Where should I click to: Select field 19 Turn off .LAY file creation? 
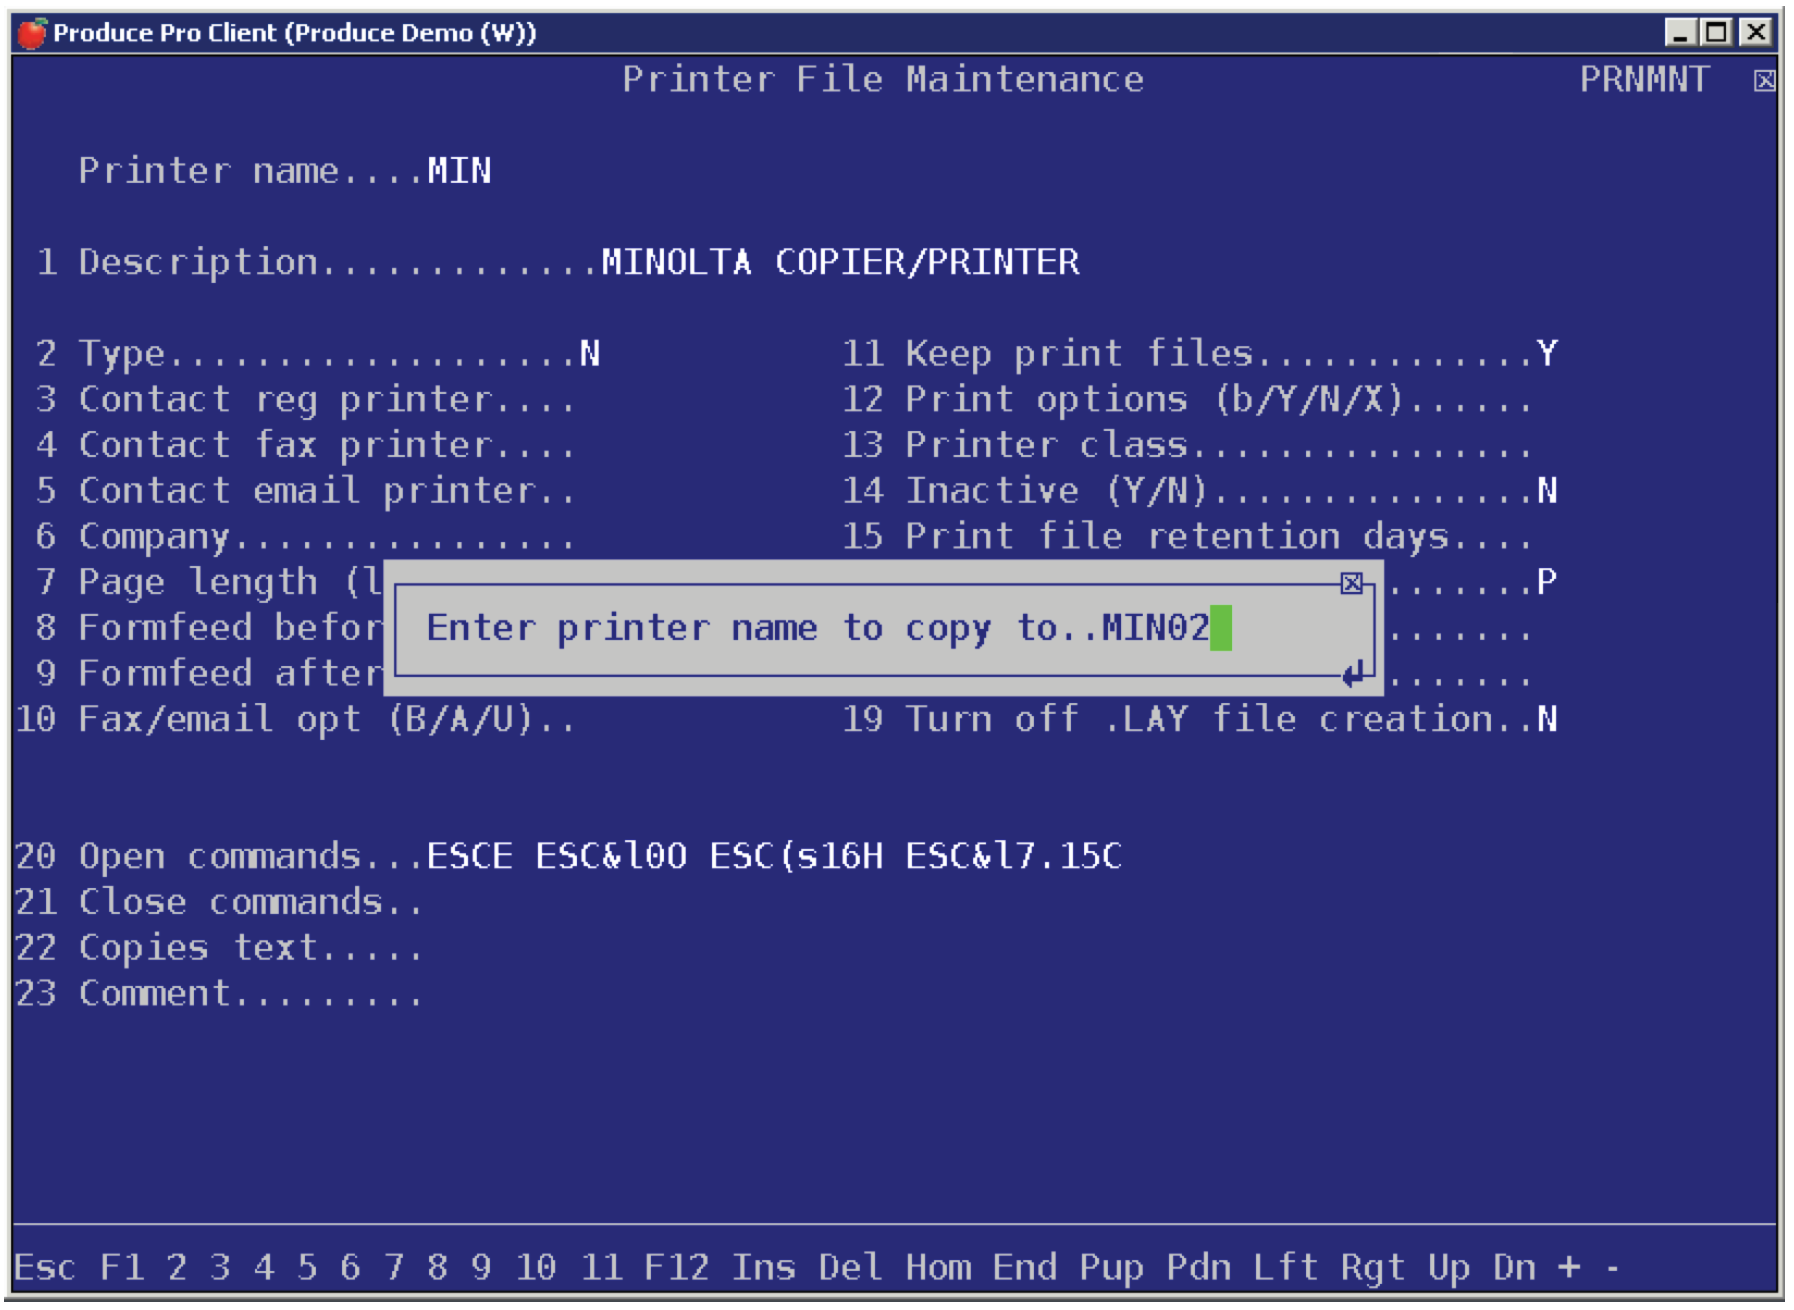point(1200,719)
